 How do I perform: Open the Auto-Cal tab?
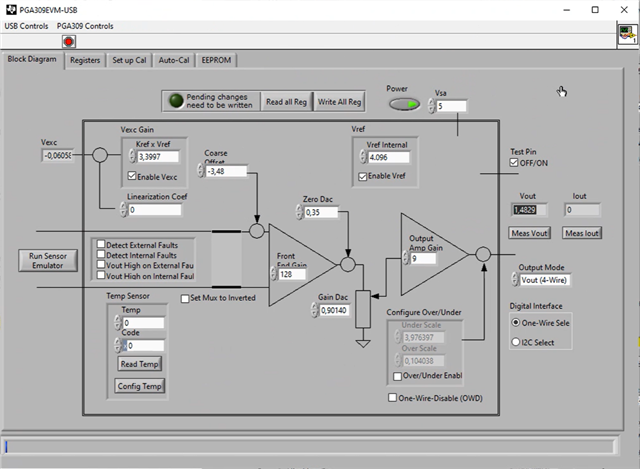coord(174,60)
